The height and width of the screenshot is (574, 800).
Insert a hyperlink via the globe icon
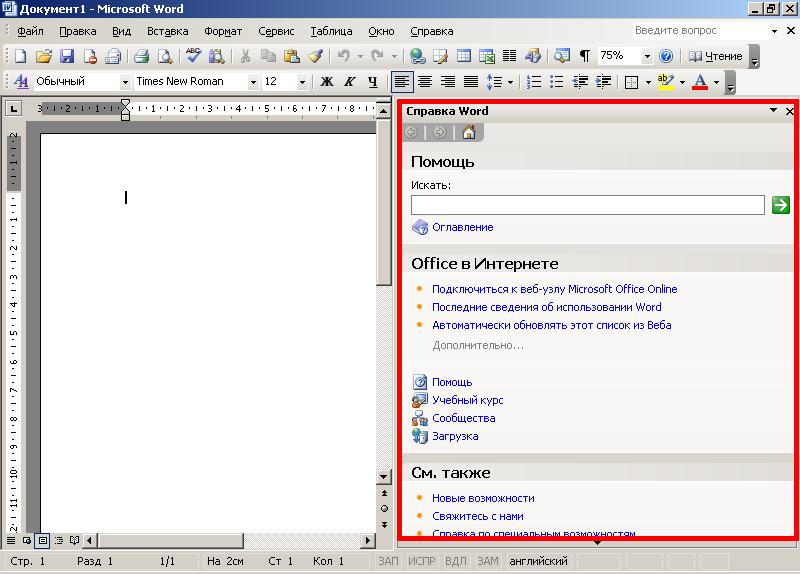(418, 56)
